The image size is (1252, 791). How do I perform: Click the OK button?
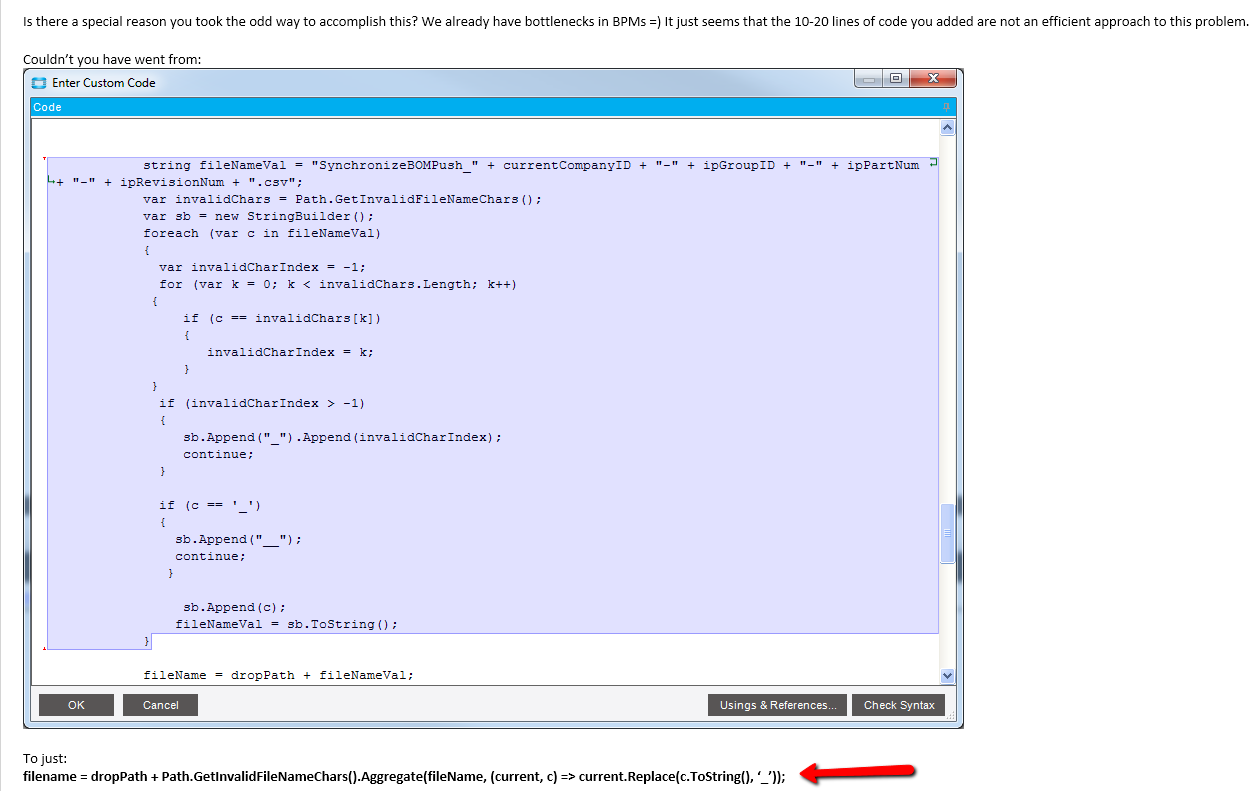coord(76,705)
